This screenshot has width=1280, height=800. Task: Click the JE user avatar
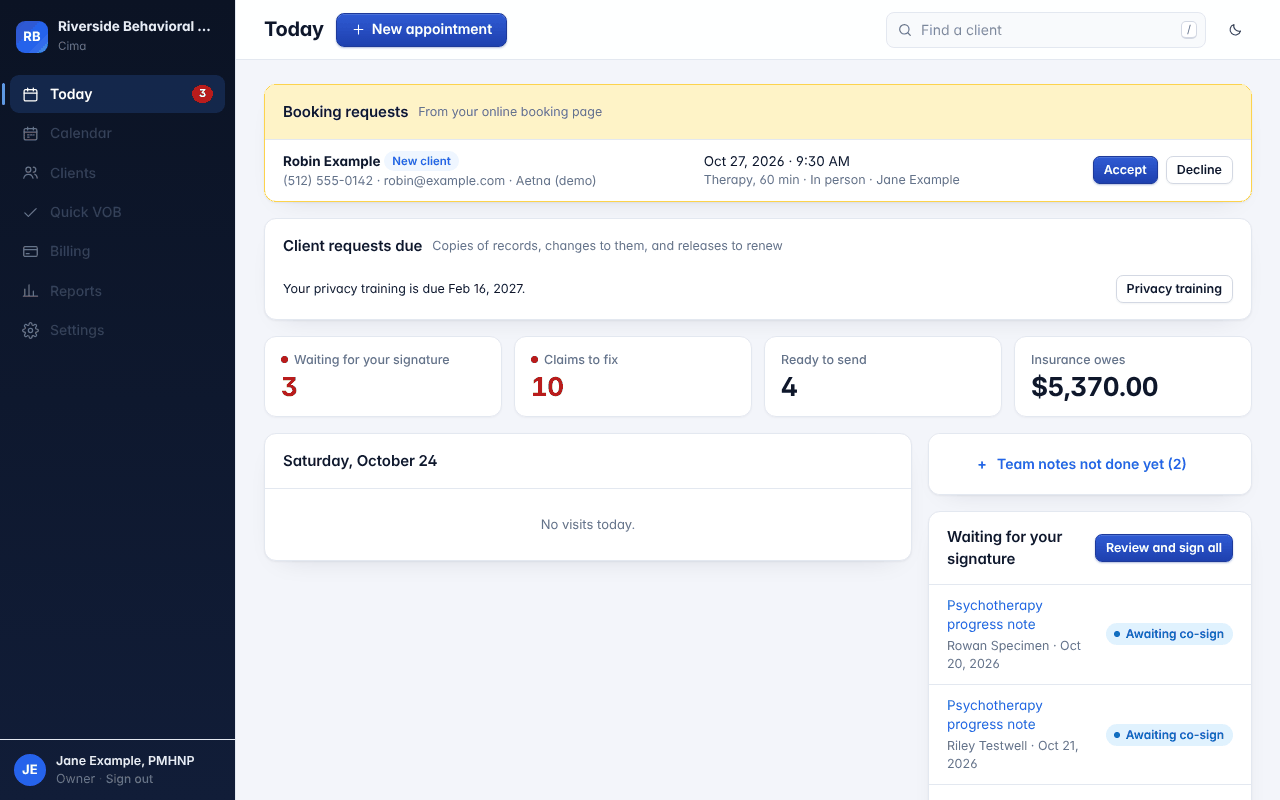(30, 769)
